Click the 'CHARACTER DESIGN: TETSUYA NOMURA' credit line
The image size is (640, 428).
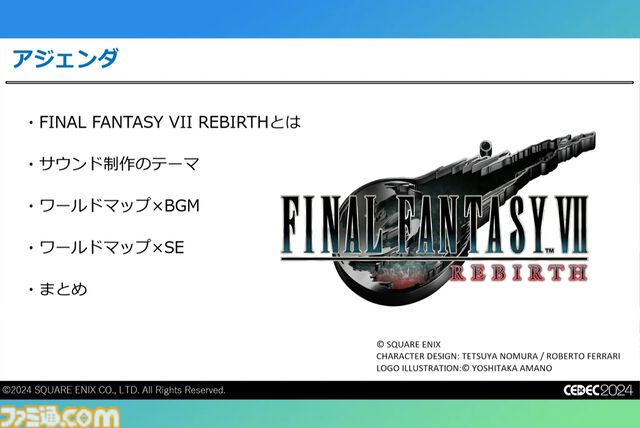pos(498,356)
